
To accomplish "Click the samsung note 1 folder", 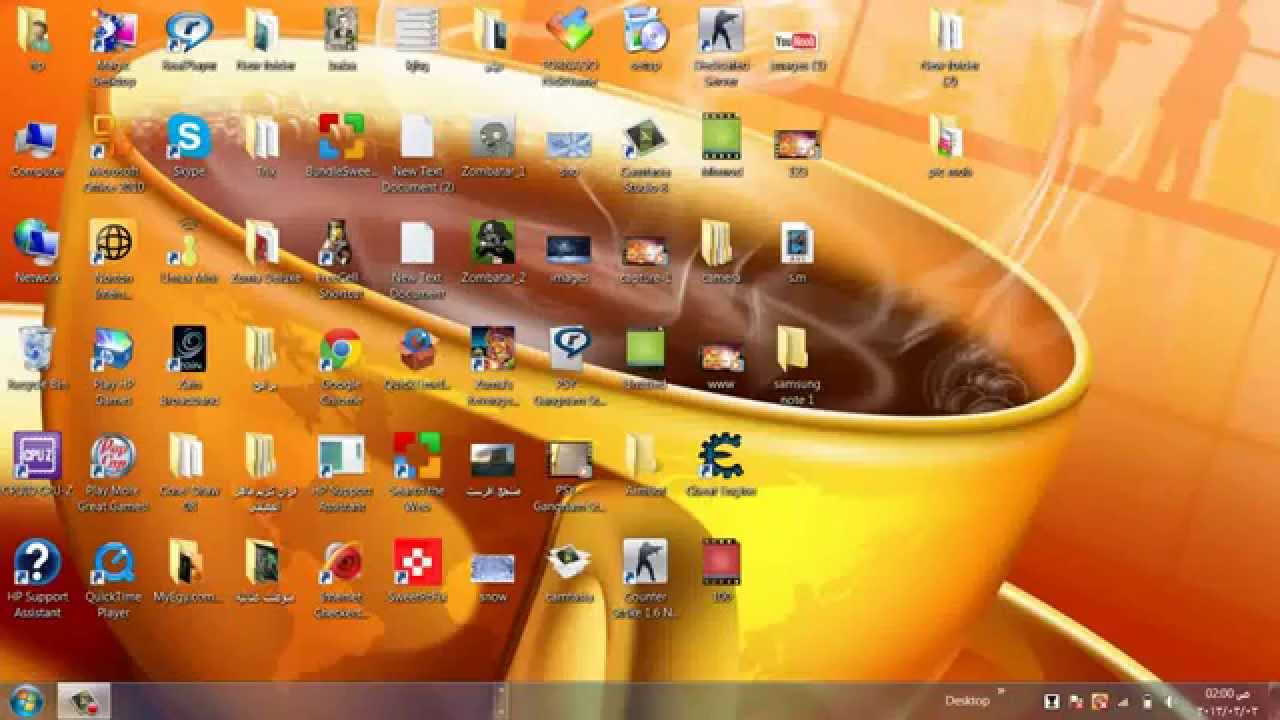I will click(797, 366).
